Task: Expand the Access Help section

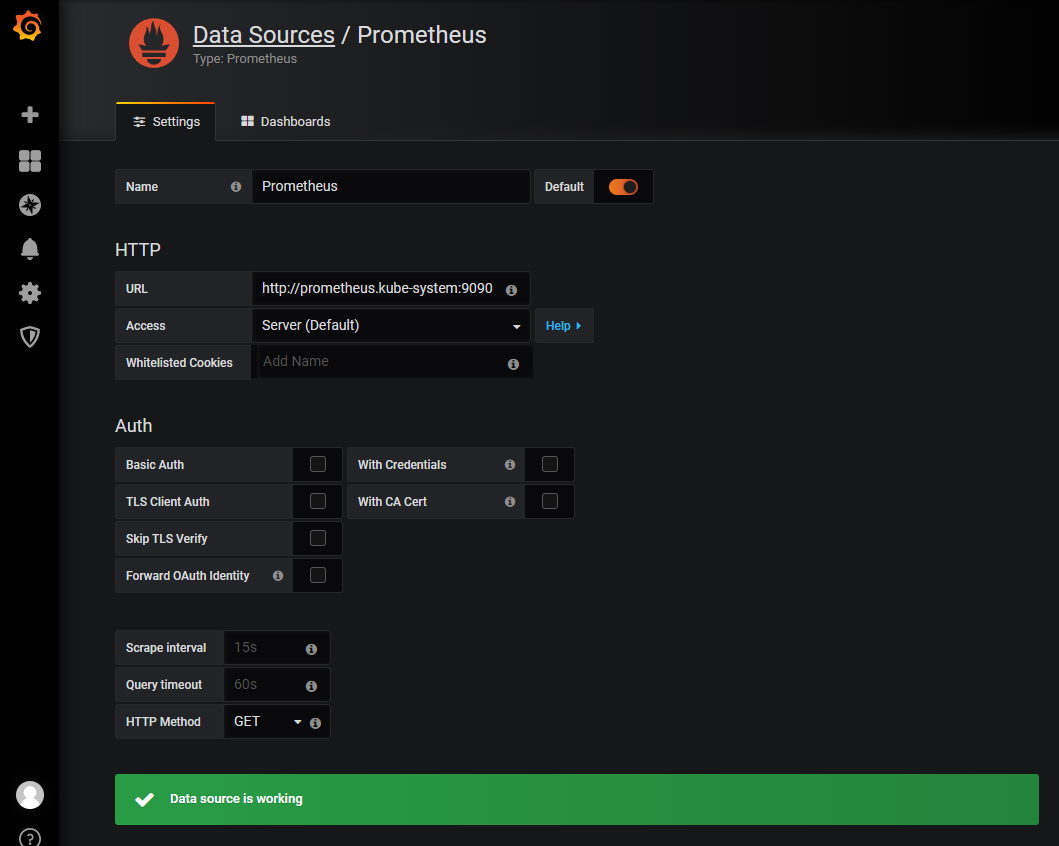Action: pyautogui.click(x=563, y=325)
